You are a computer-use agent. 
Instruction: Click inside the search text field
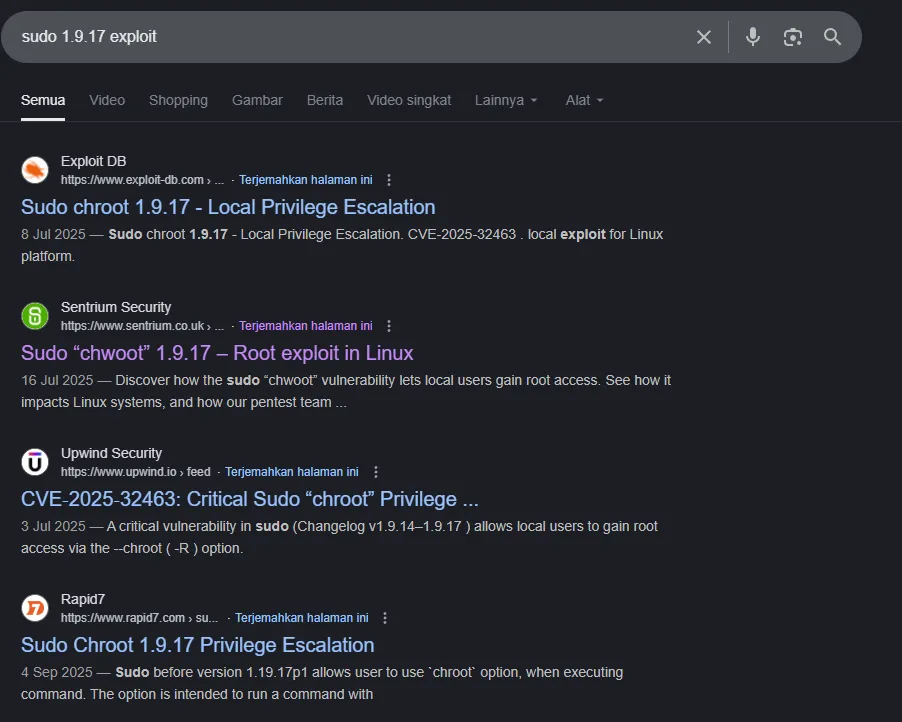[x=350, y=37]
